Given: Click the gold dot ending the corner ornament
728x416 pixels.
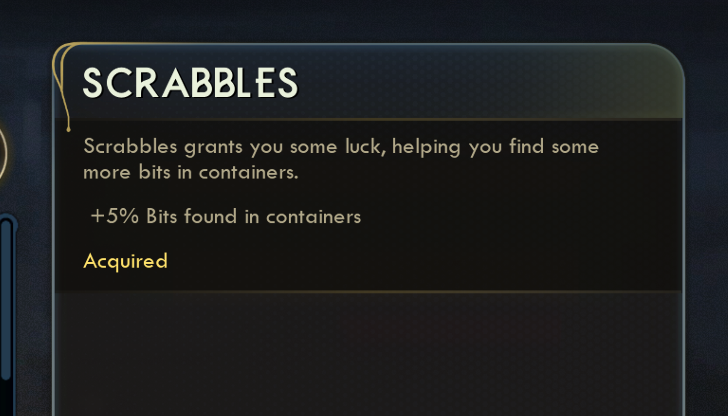Looking at the screenshot, I should coord(67,128).
